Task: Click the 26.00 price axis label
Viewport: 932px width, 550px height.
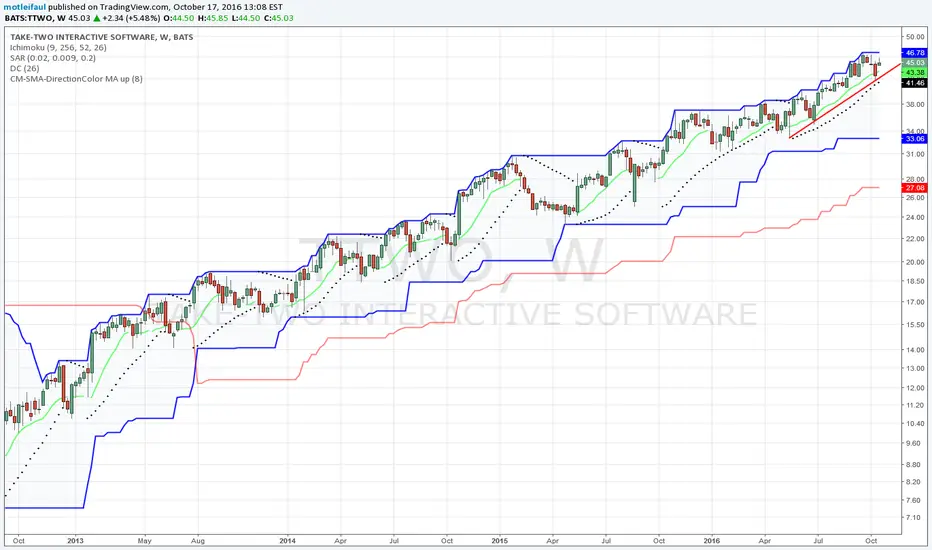Action: [915, 197]
